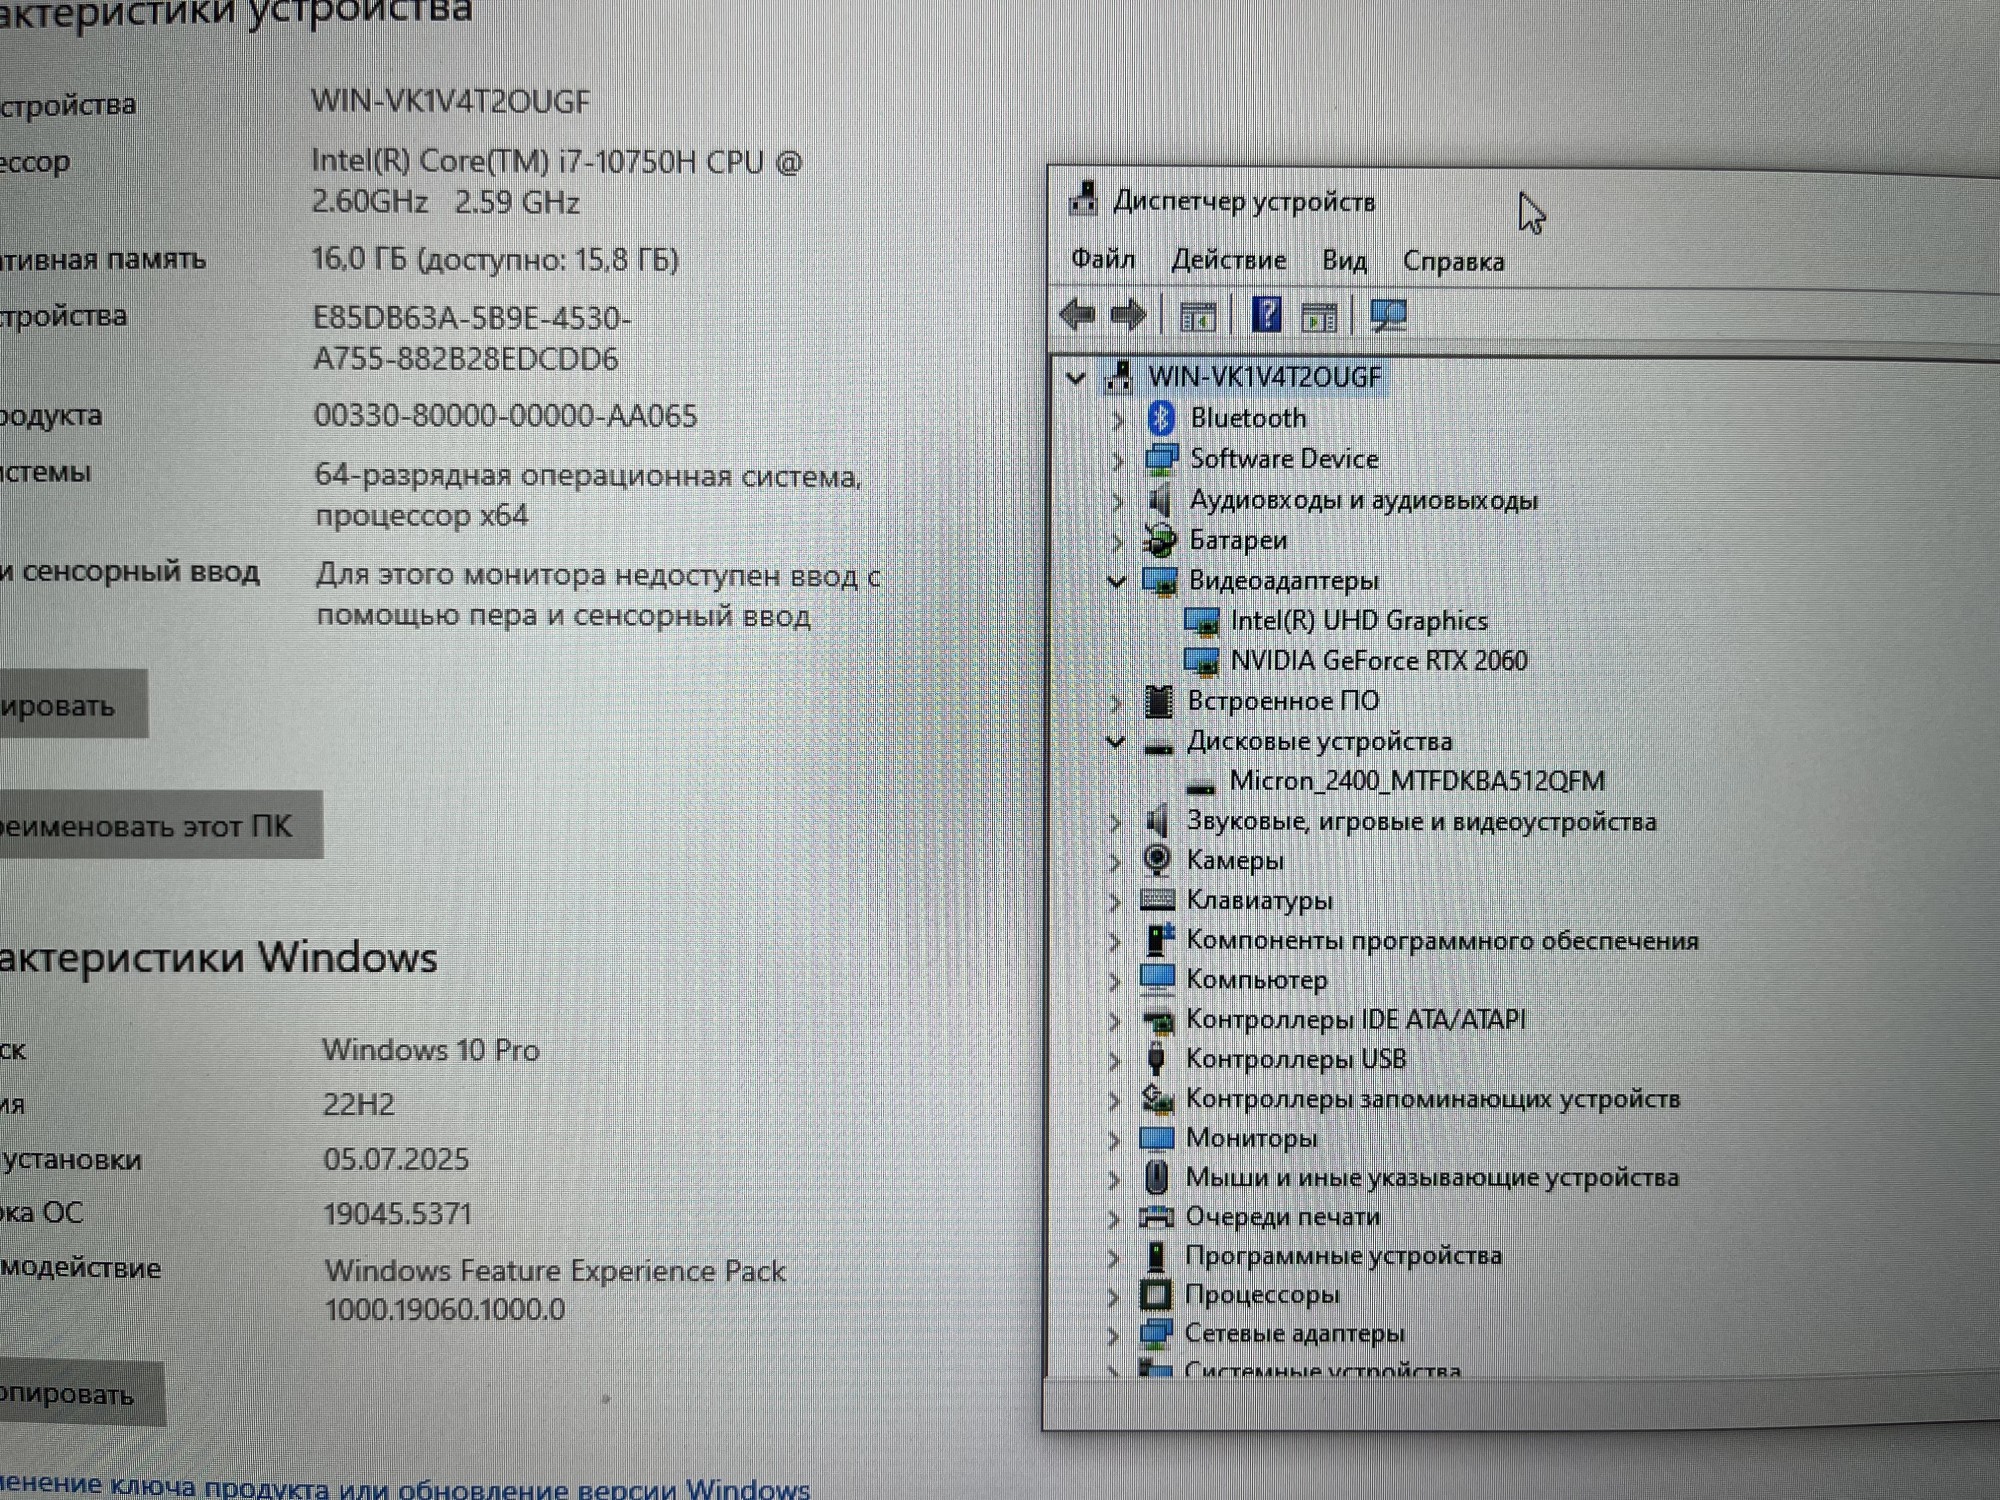Open the Справка menu
Viewport: 2000px width, 1500px height.
click(1453, 262)
